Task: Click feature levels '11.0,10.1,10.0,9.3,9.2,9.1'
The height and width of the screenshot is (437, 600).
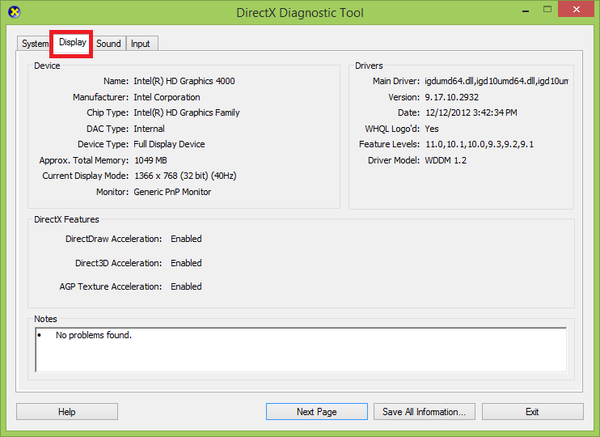Action: click(479, 144)
